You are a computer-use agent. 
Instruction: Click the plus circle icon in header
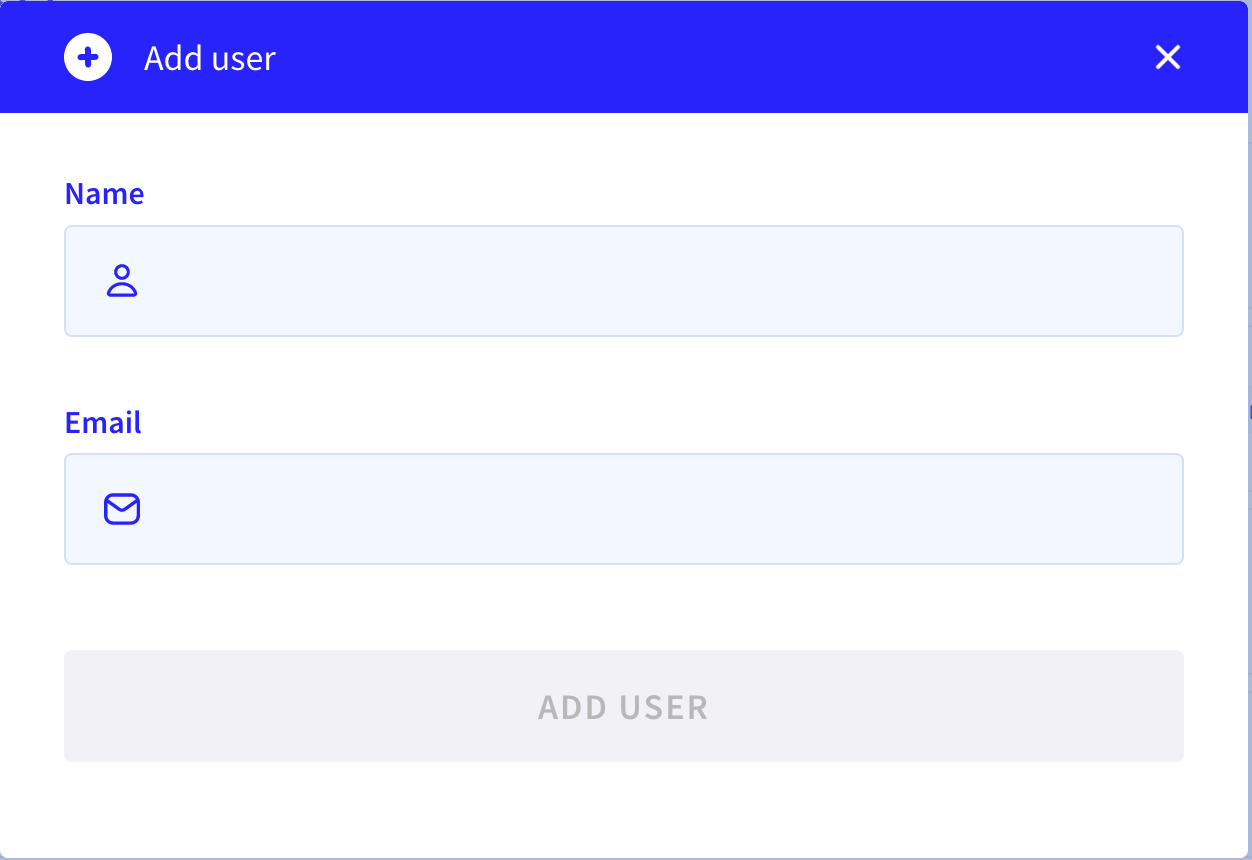coord(88,57)
